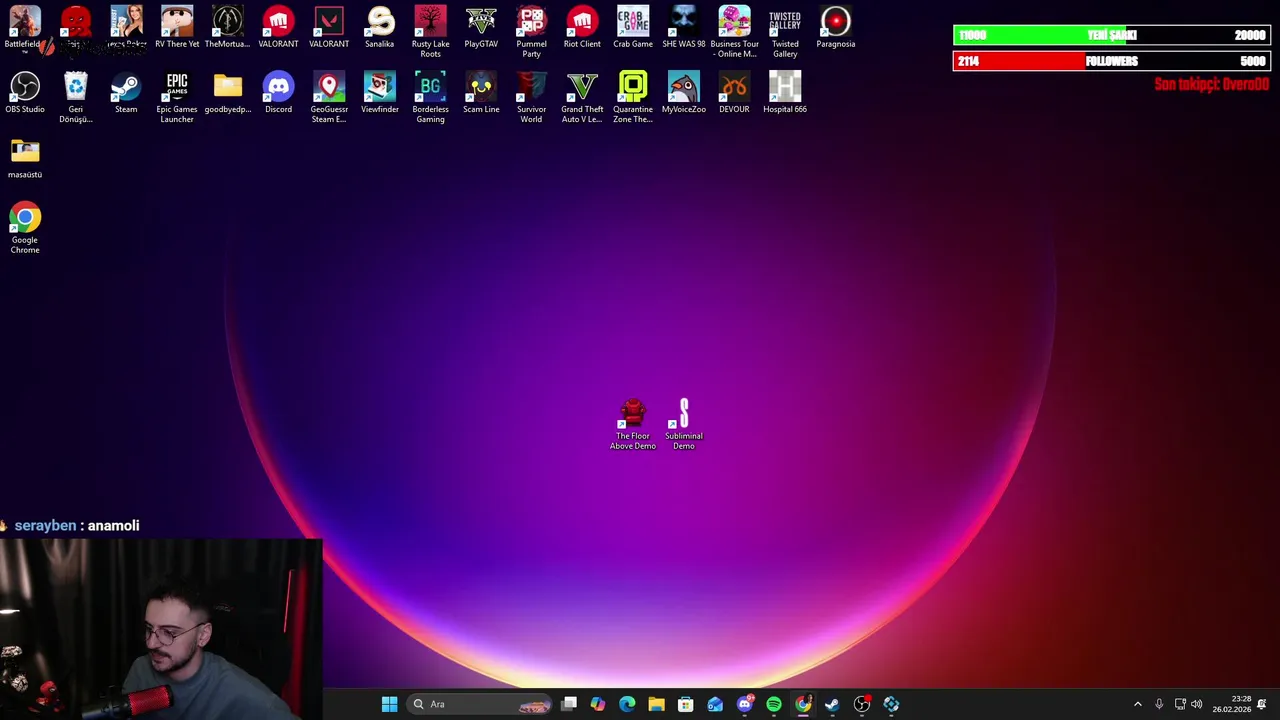Open Task View in the taskbar
Screen dimensions: 1280x720
(x=569, y=704)
